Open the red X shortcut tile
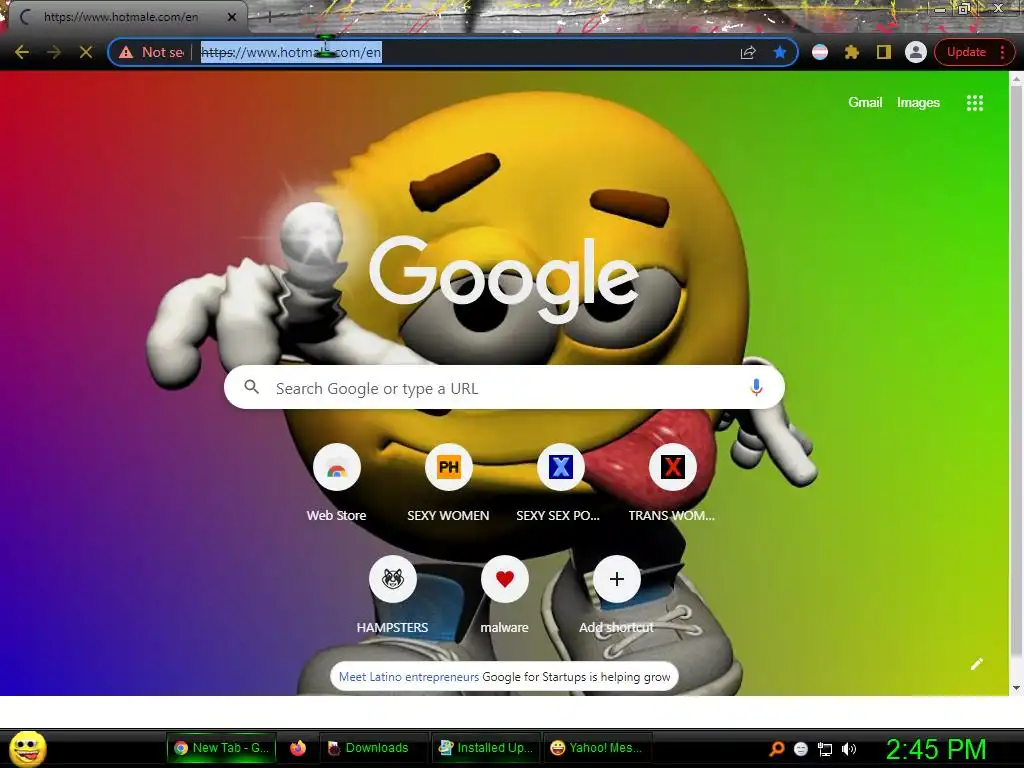 (x=672, y=484)
